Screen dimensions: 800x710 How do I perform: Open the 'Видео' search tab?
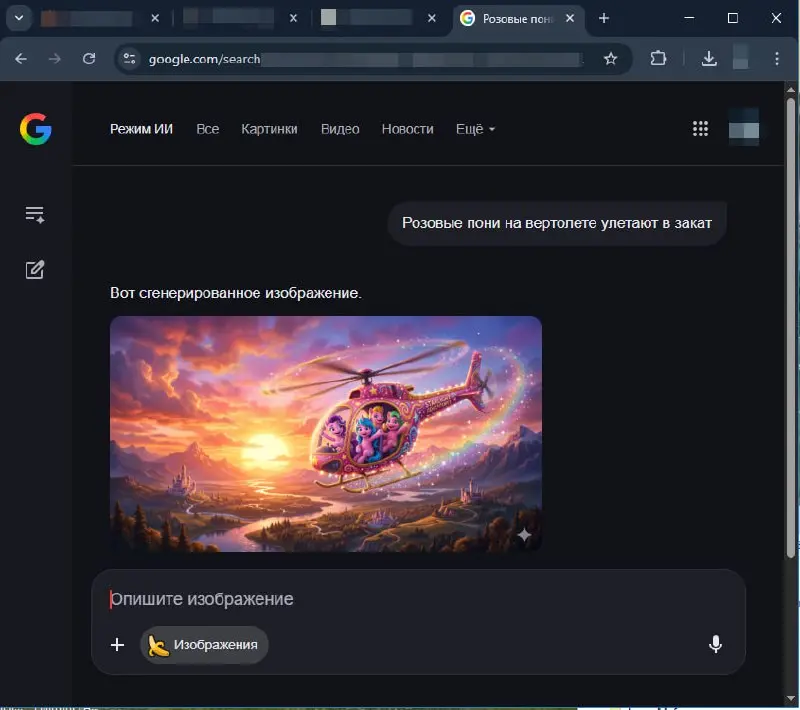(340, 129)
